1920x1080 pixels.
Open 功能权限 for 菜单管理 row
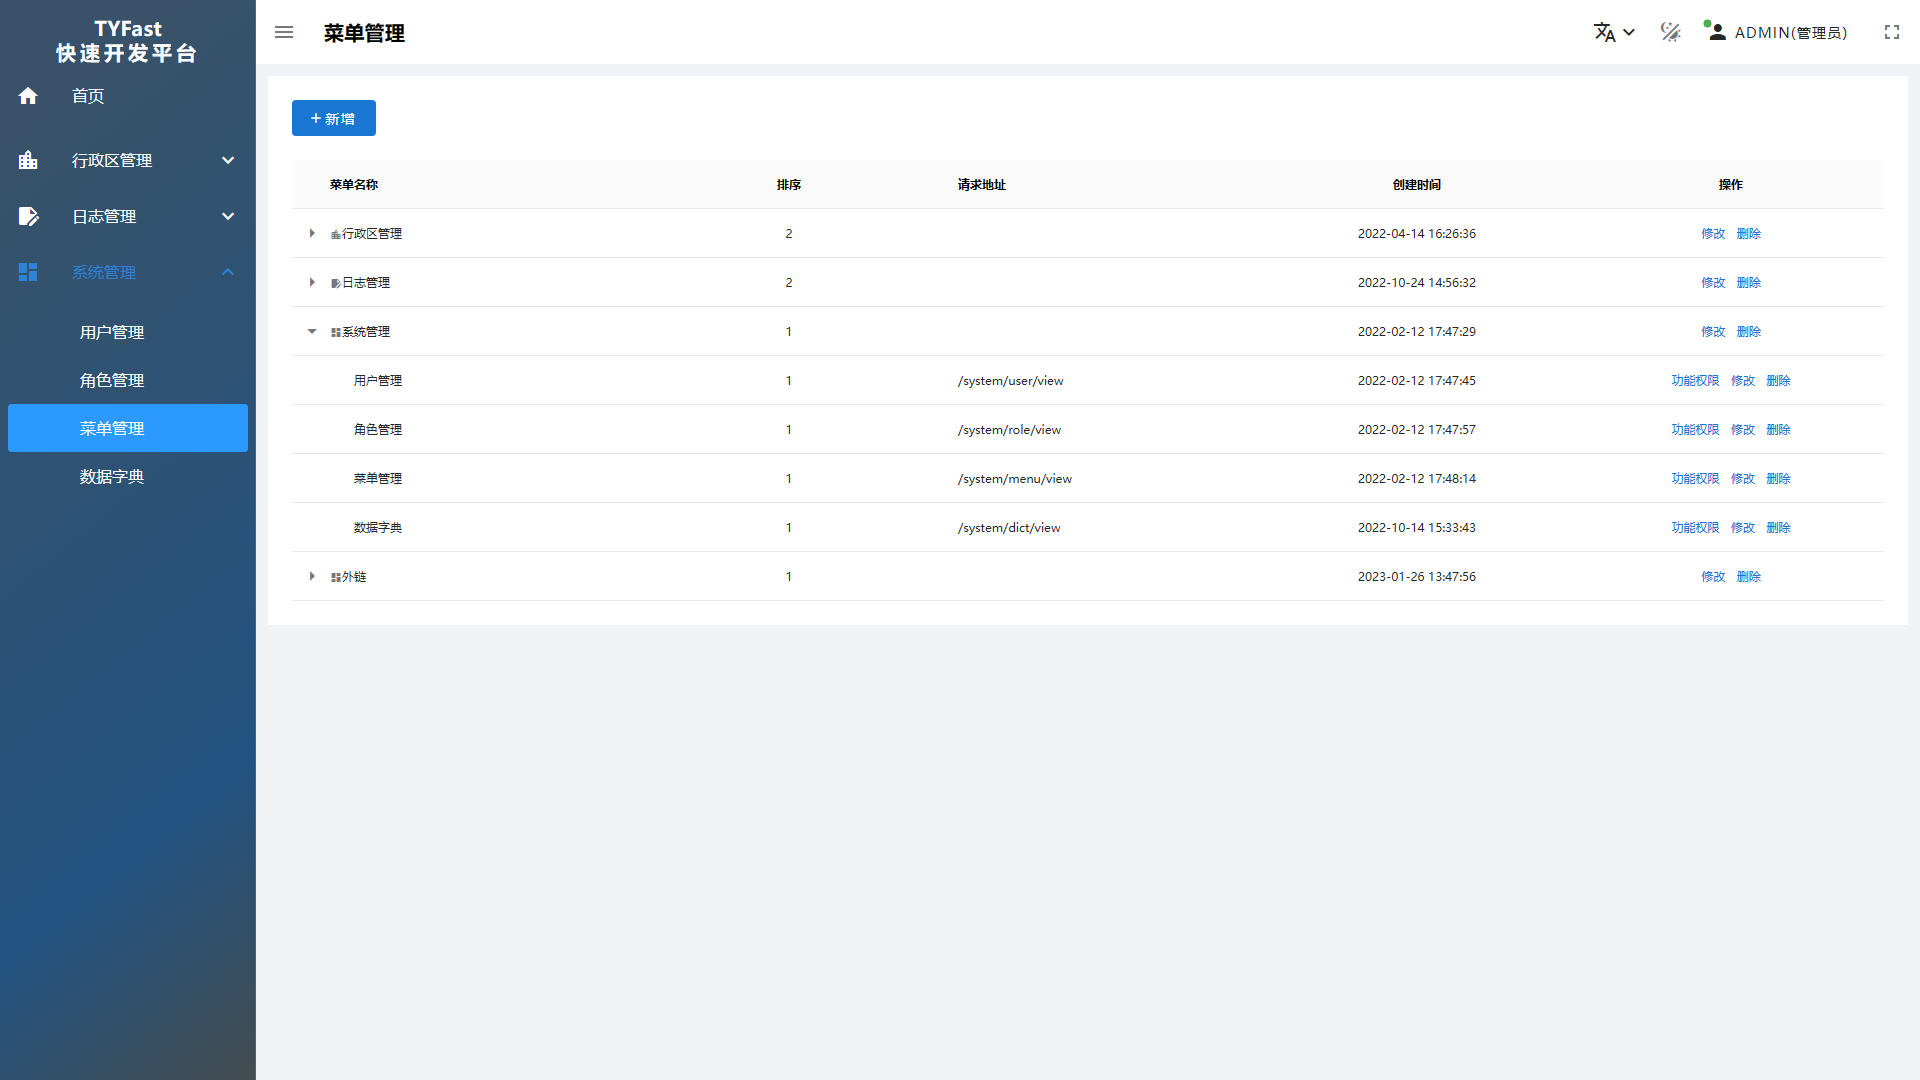click(1695, 478)
